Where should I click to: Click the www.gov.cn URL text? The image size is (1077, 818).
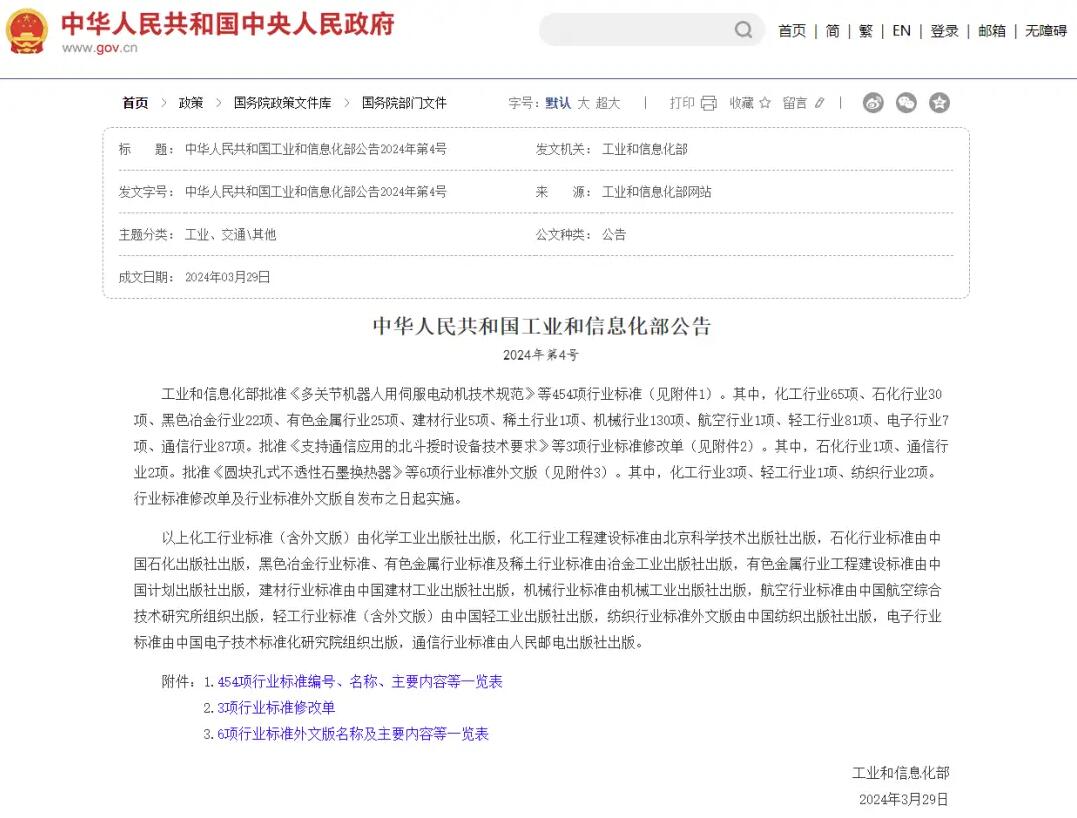tap(100, 48)
